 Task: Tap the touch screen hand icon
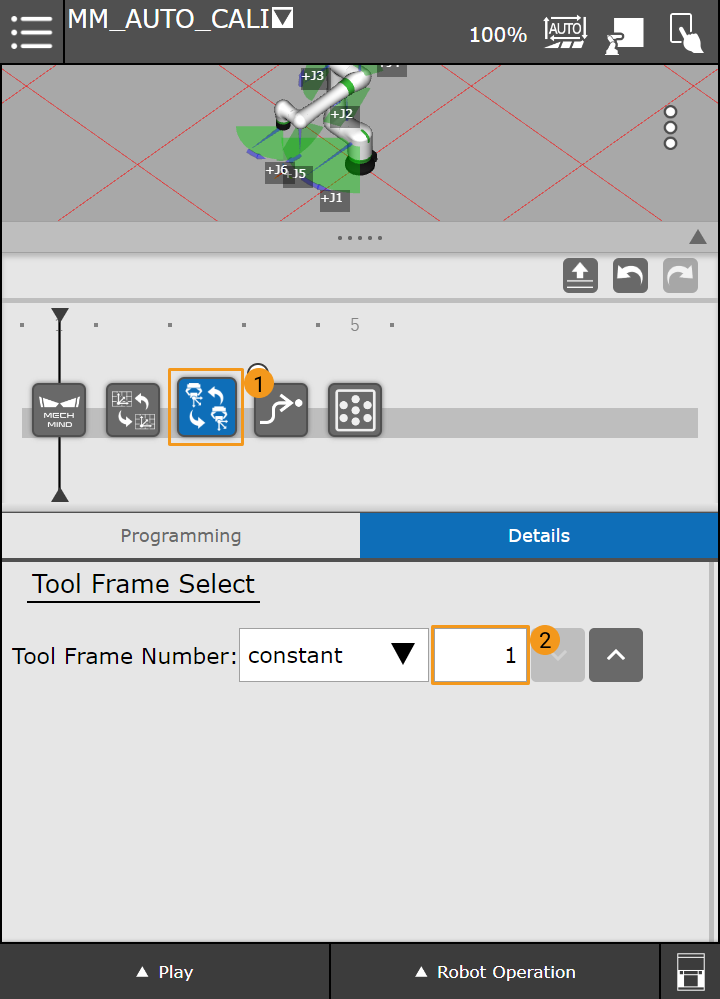tap(686, 33)
